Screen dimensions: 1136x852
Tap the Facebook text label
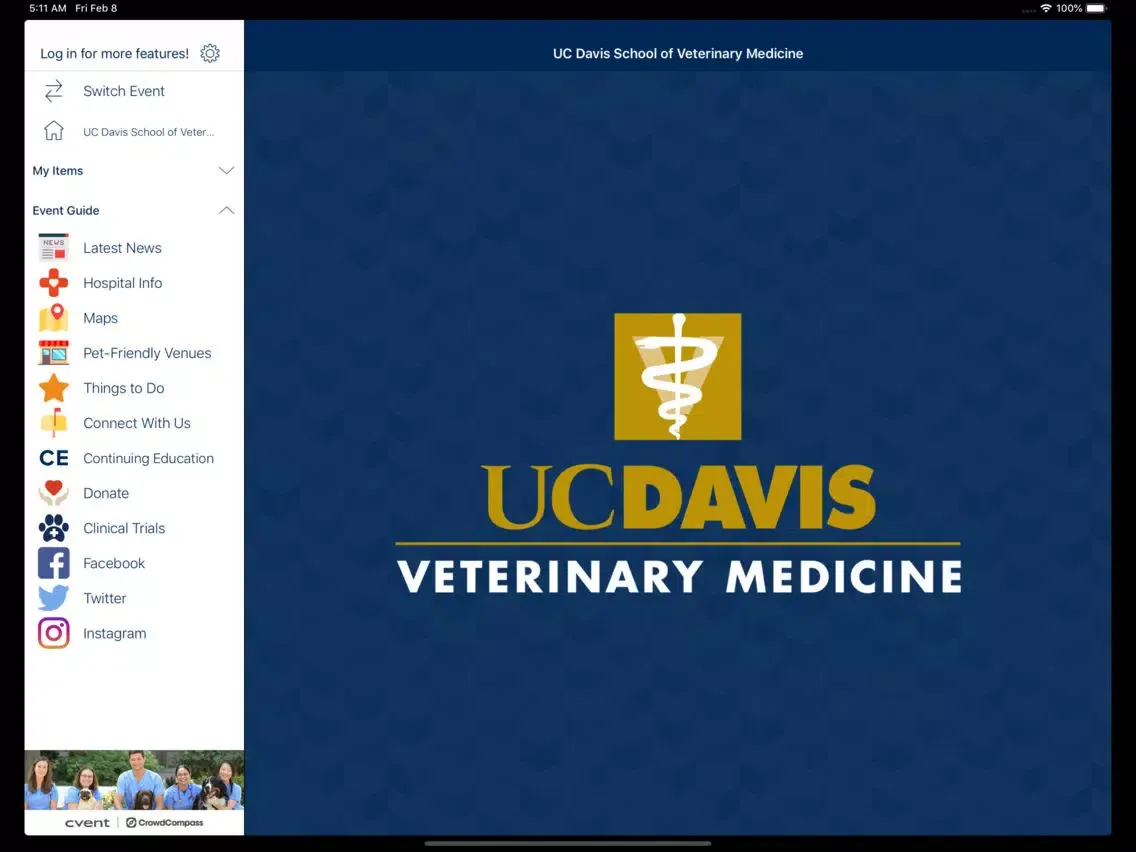[x=114, y=563]
